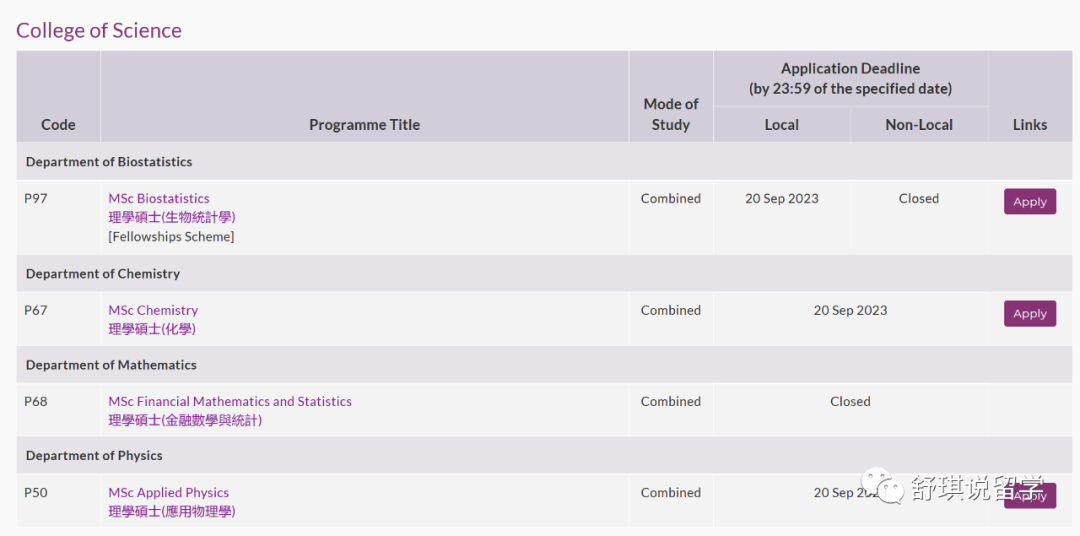Click Apply button for MSc Applied Physics
Image resolution: width=1080 pixels, height=536 pixels.
click(x=1029, y=495)
